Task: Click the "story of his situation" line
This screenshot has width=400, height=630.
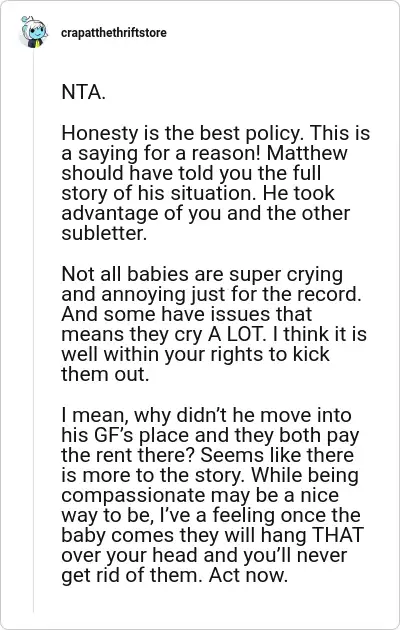Action: coord(198,193)
